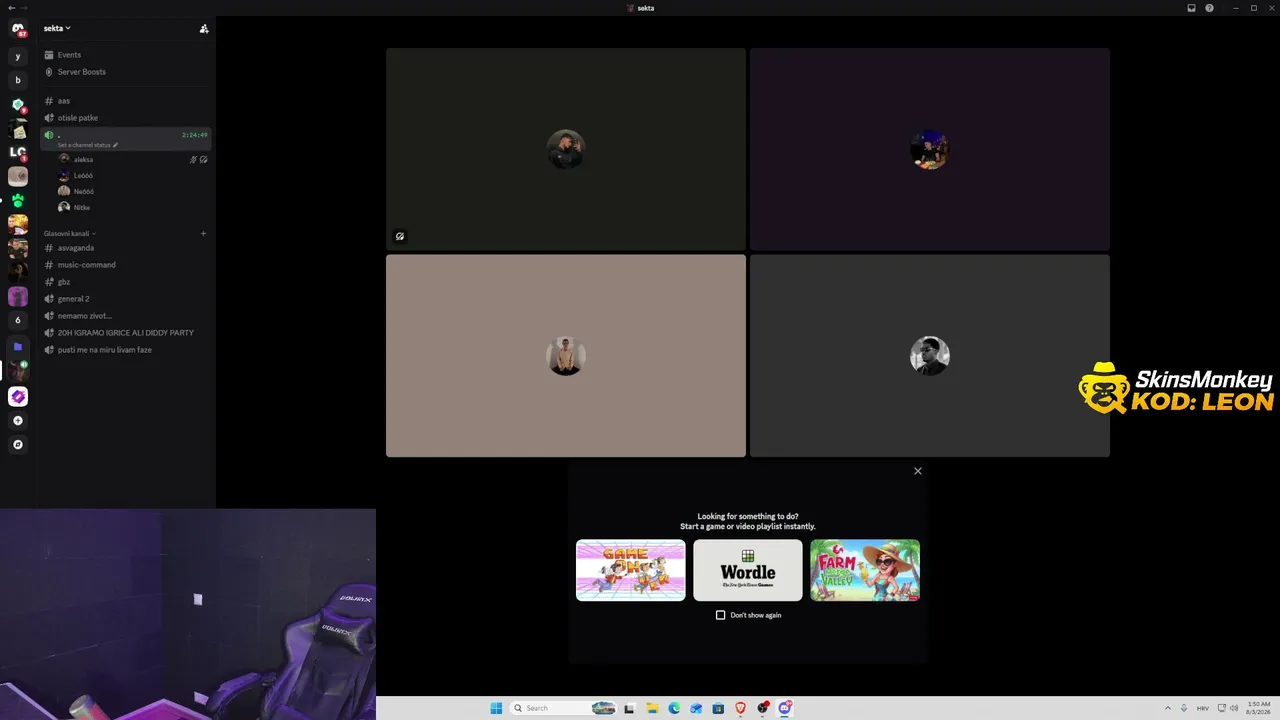Image resolution: width=1280 pixels, height=720 pixels.
Task: Click the invite people icon beside sekta
Action: pos(204,29)
